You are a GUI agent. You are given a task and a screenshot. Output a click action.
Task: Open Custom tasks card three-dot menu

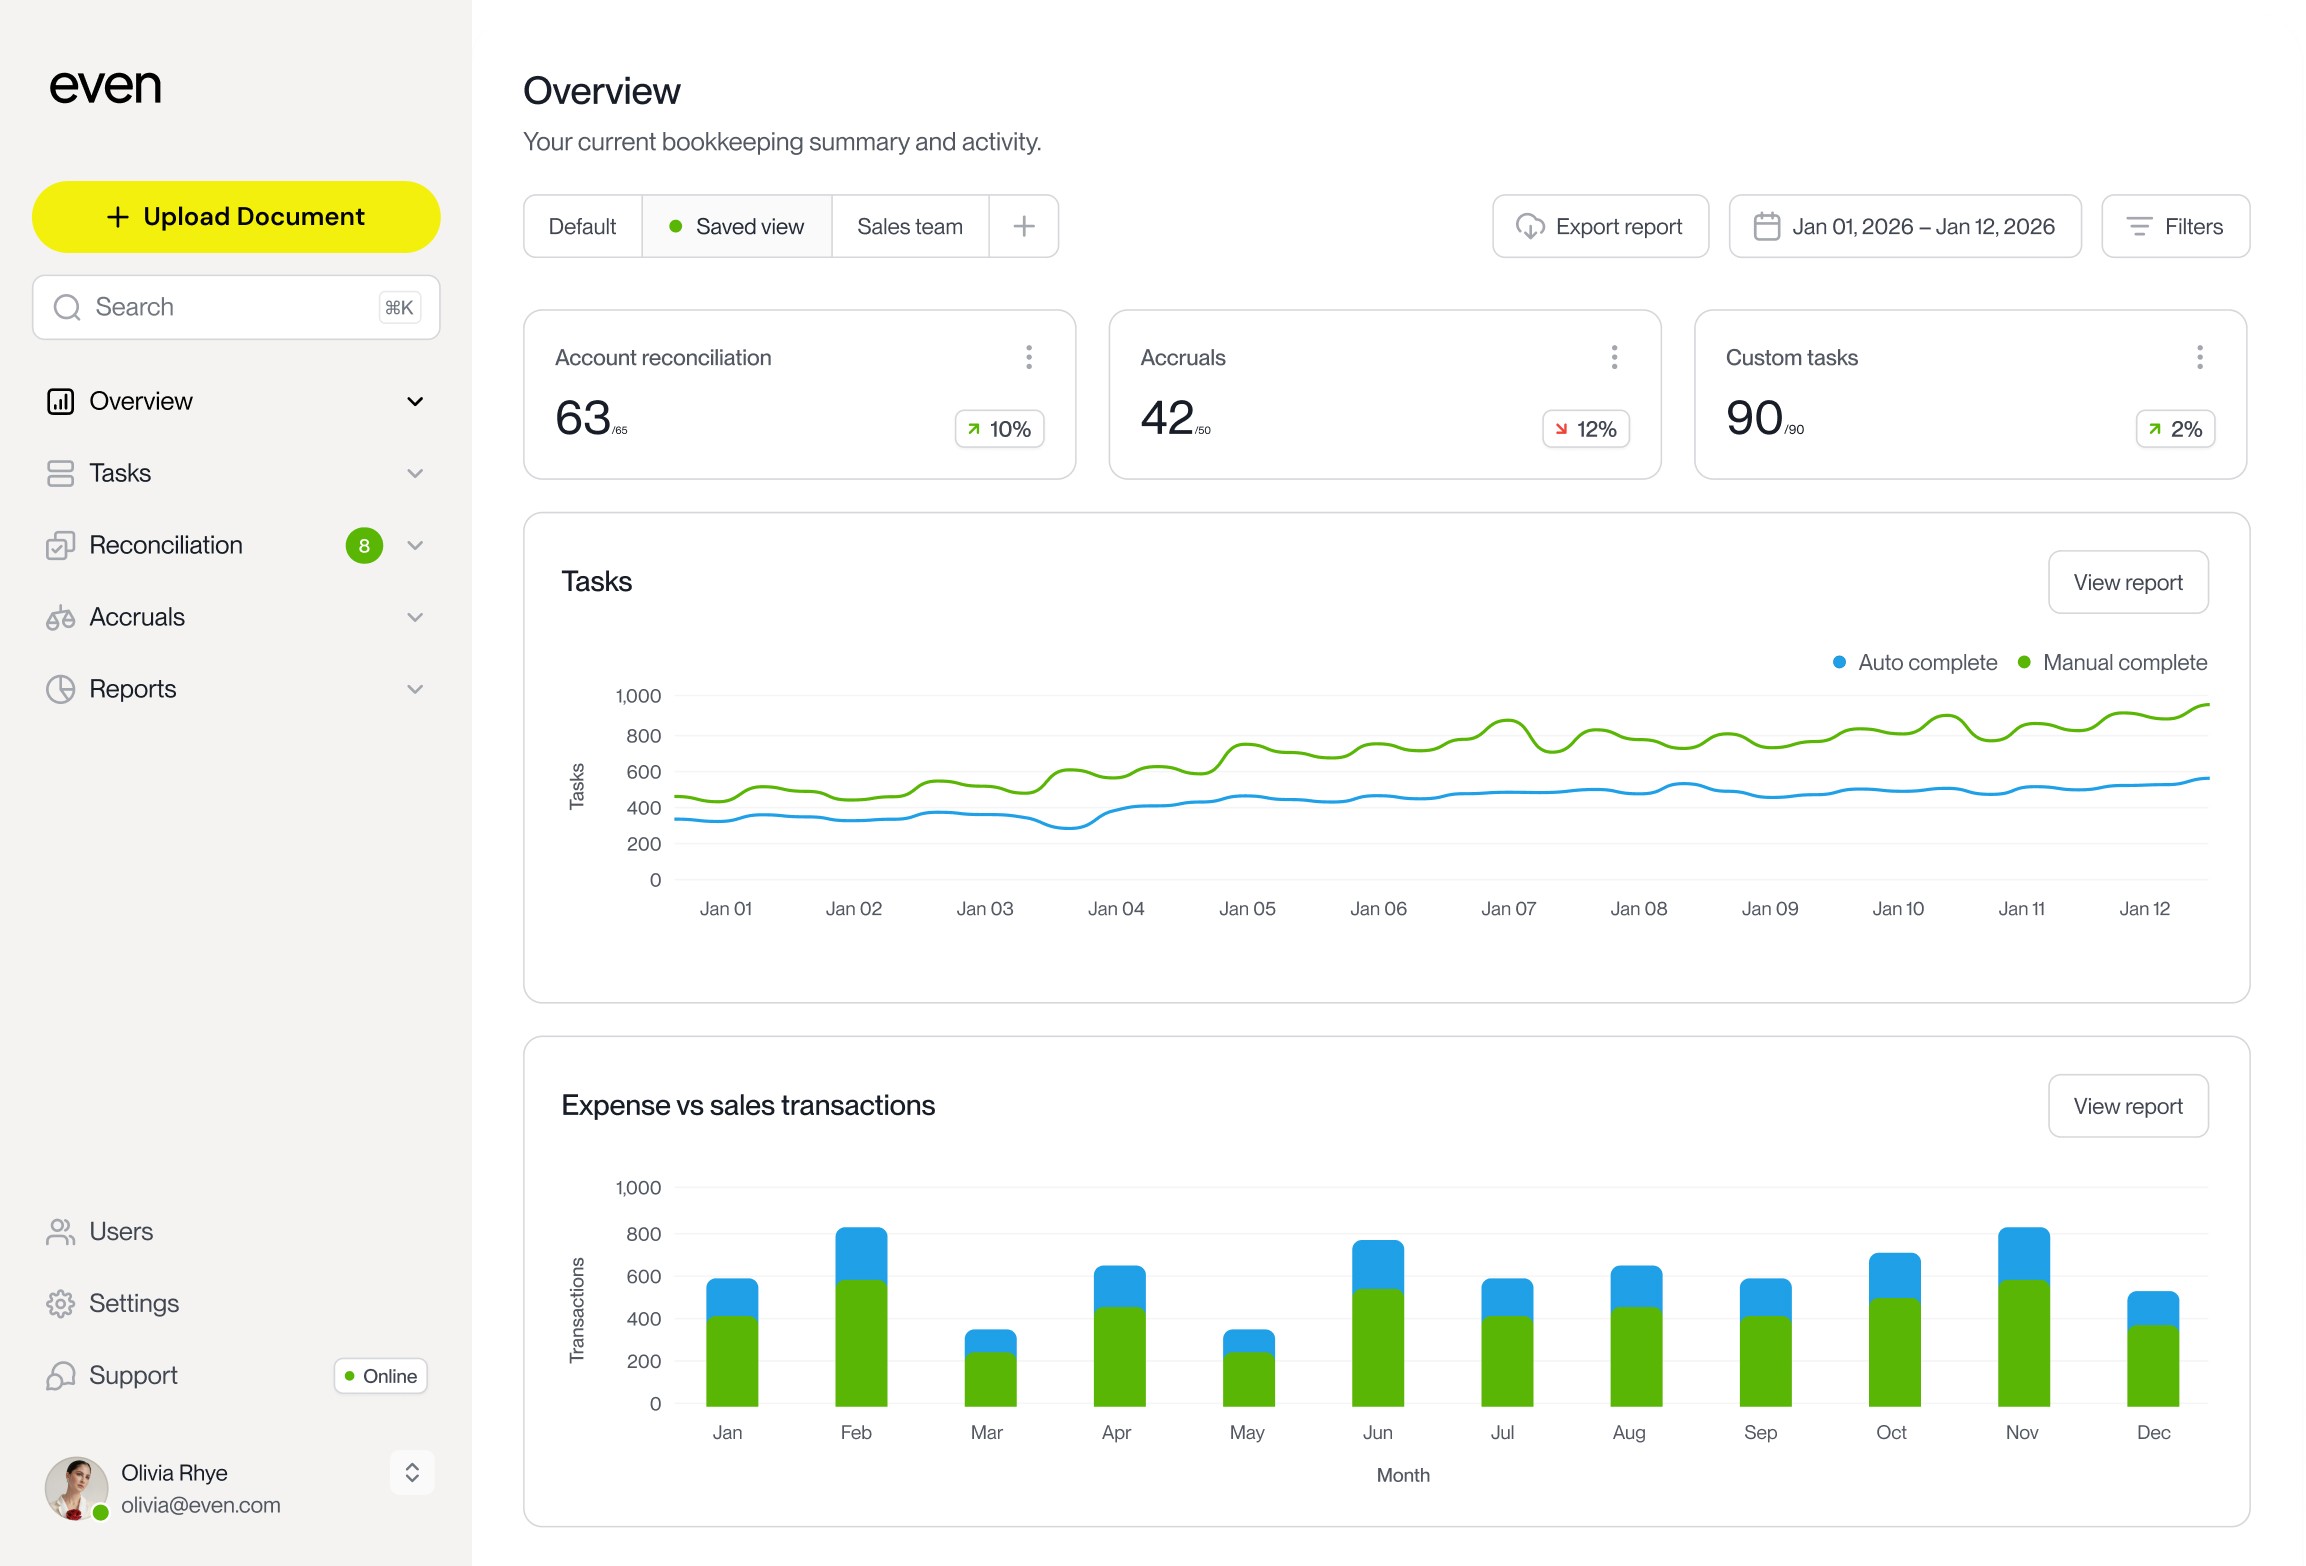click(x=2200, y=357)
